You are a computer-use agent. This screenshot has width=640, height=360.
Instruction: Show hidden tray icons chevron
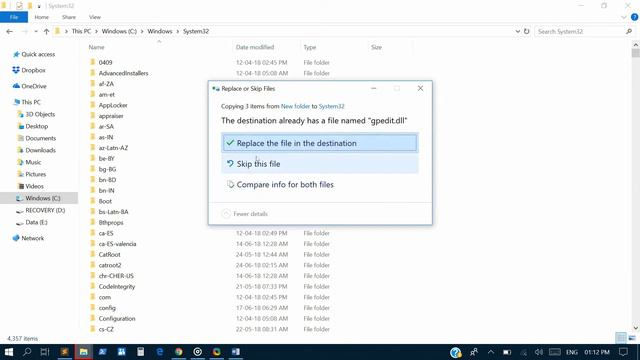click(491, 352)
